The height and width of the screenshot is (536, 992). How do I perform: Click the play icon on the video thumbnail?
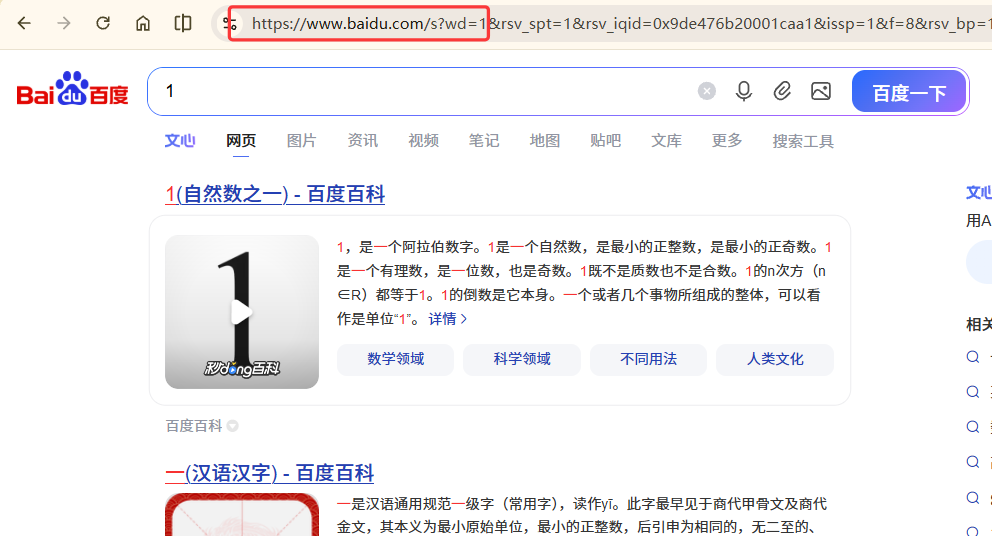(241, 312)
